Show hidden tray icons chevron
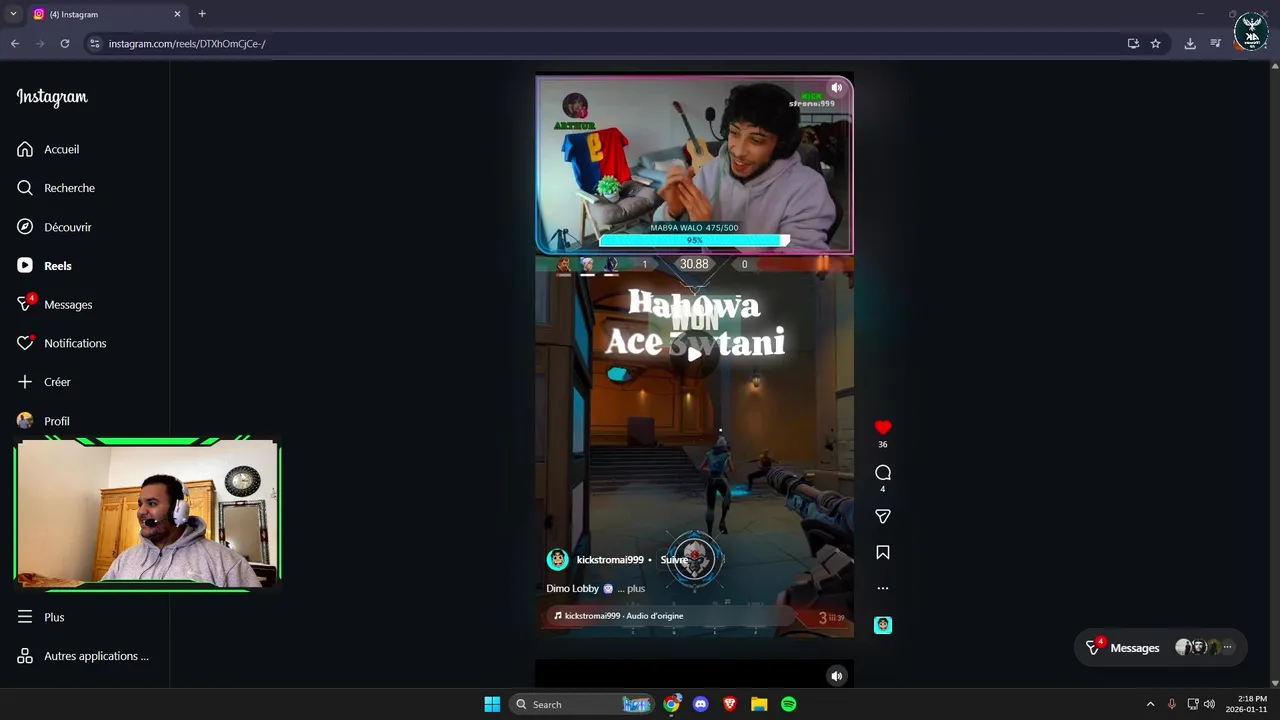The image size is (1280, 720). [1150, 705]
